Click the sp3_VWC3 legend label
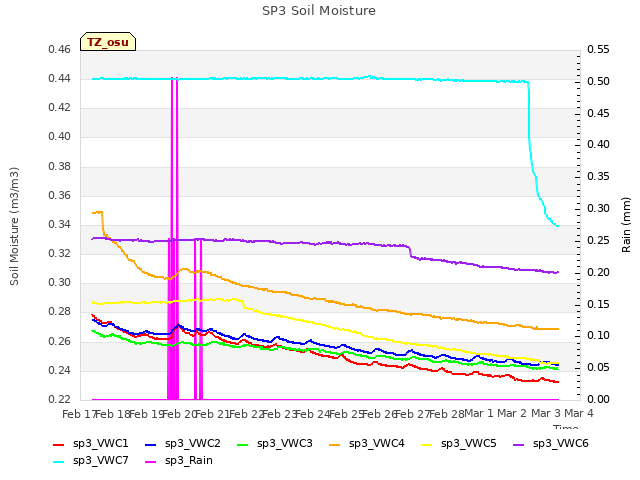This screenshot has height=480, width=640. click(x=284, y=443)
